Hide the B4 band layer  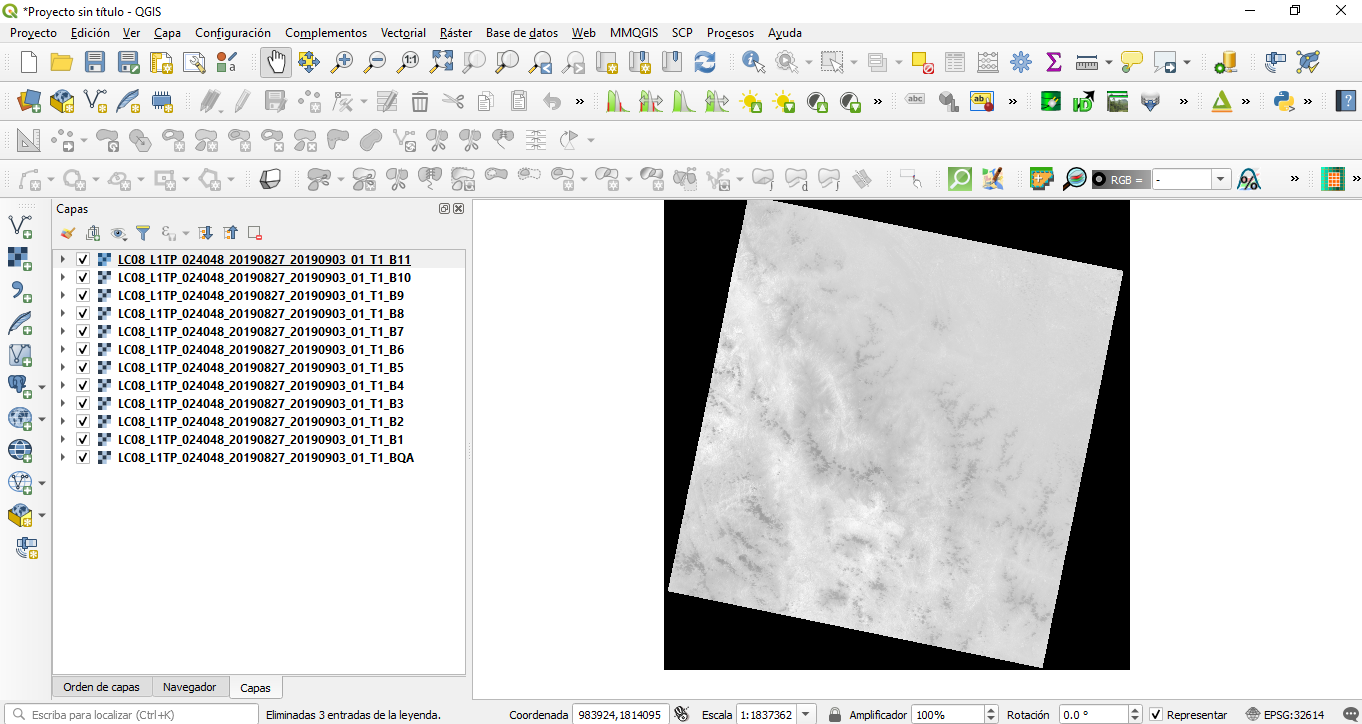point(83,386)
